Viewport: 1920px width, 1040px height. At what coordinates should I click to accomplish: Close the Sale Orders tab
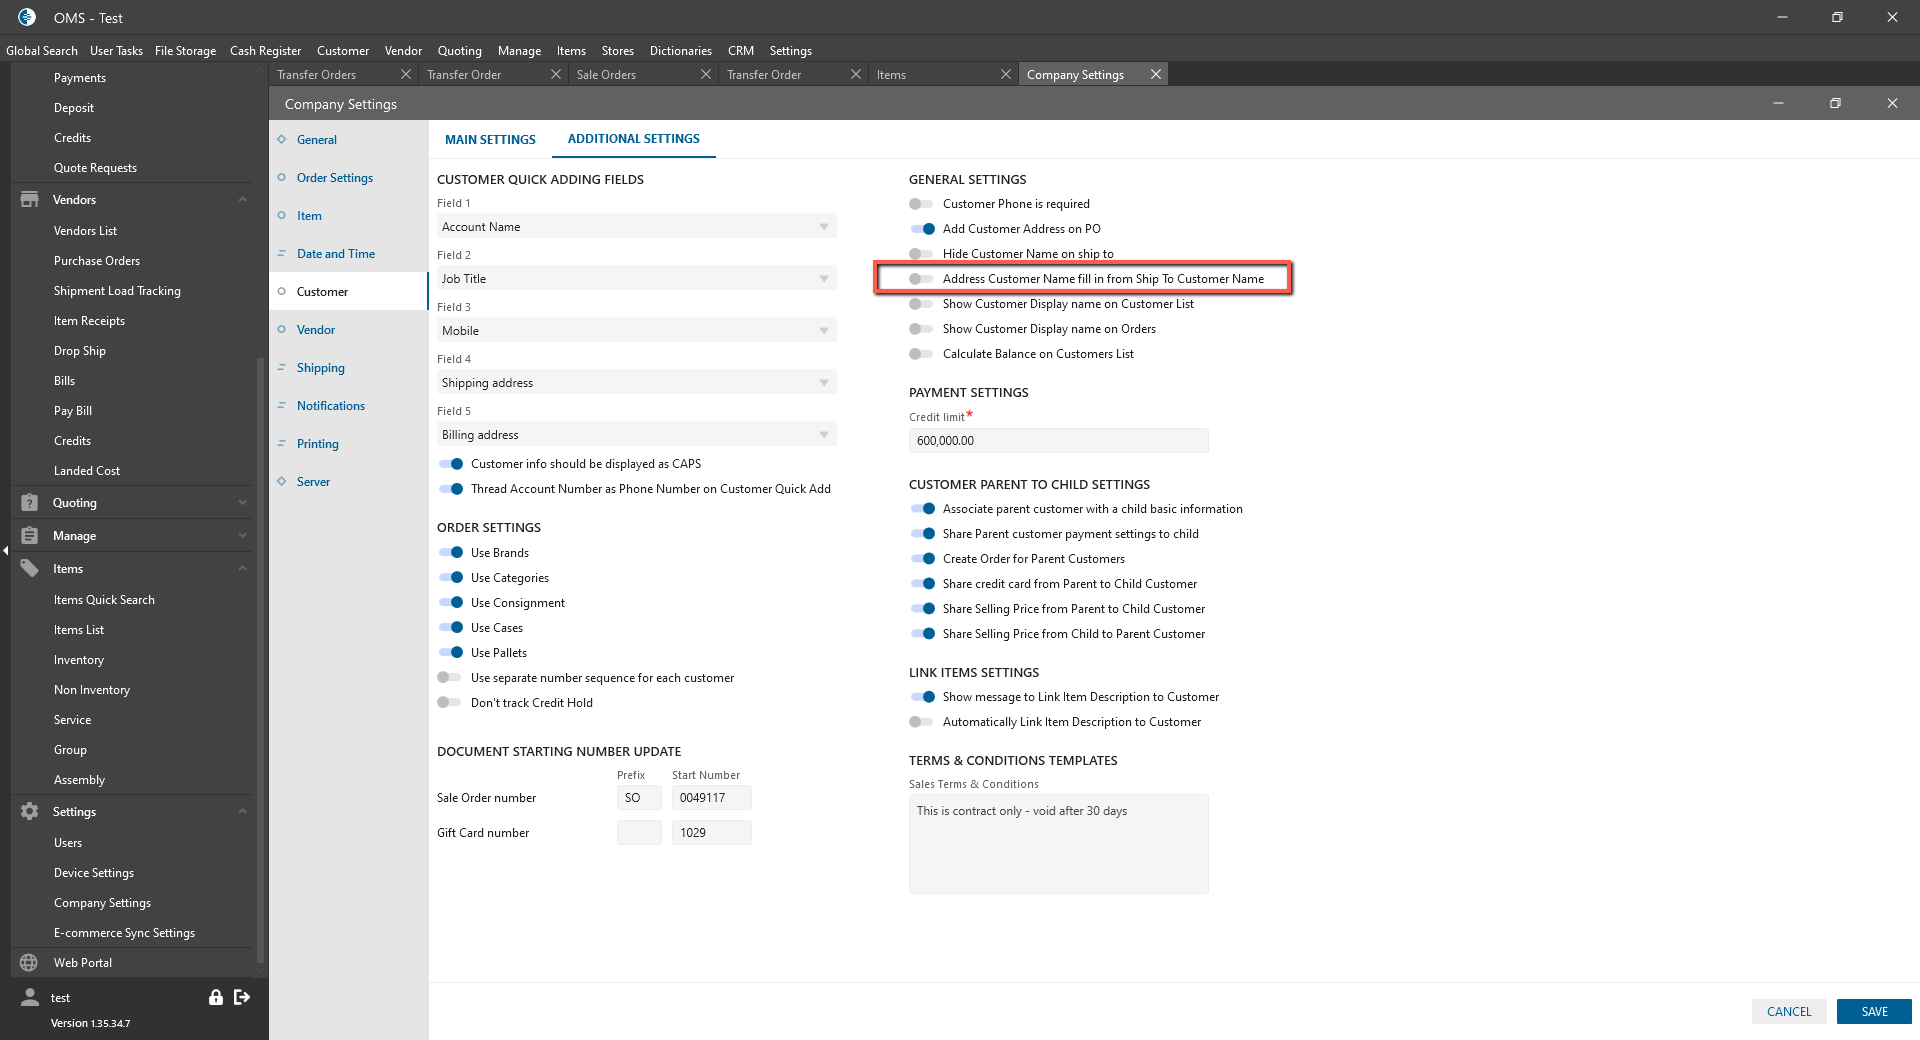click(706, 75)
